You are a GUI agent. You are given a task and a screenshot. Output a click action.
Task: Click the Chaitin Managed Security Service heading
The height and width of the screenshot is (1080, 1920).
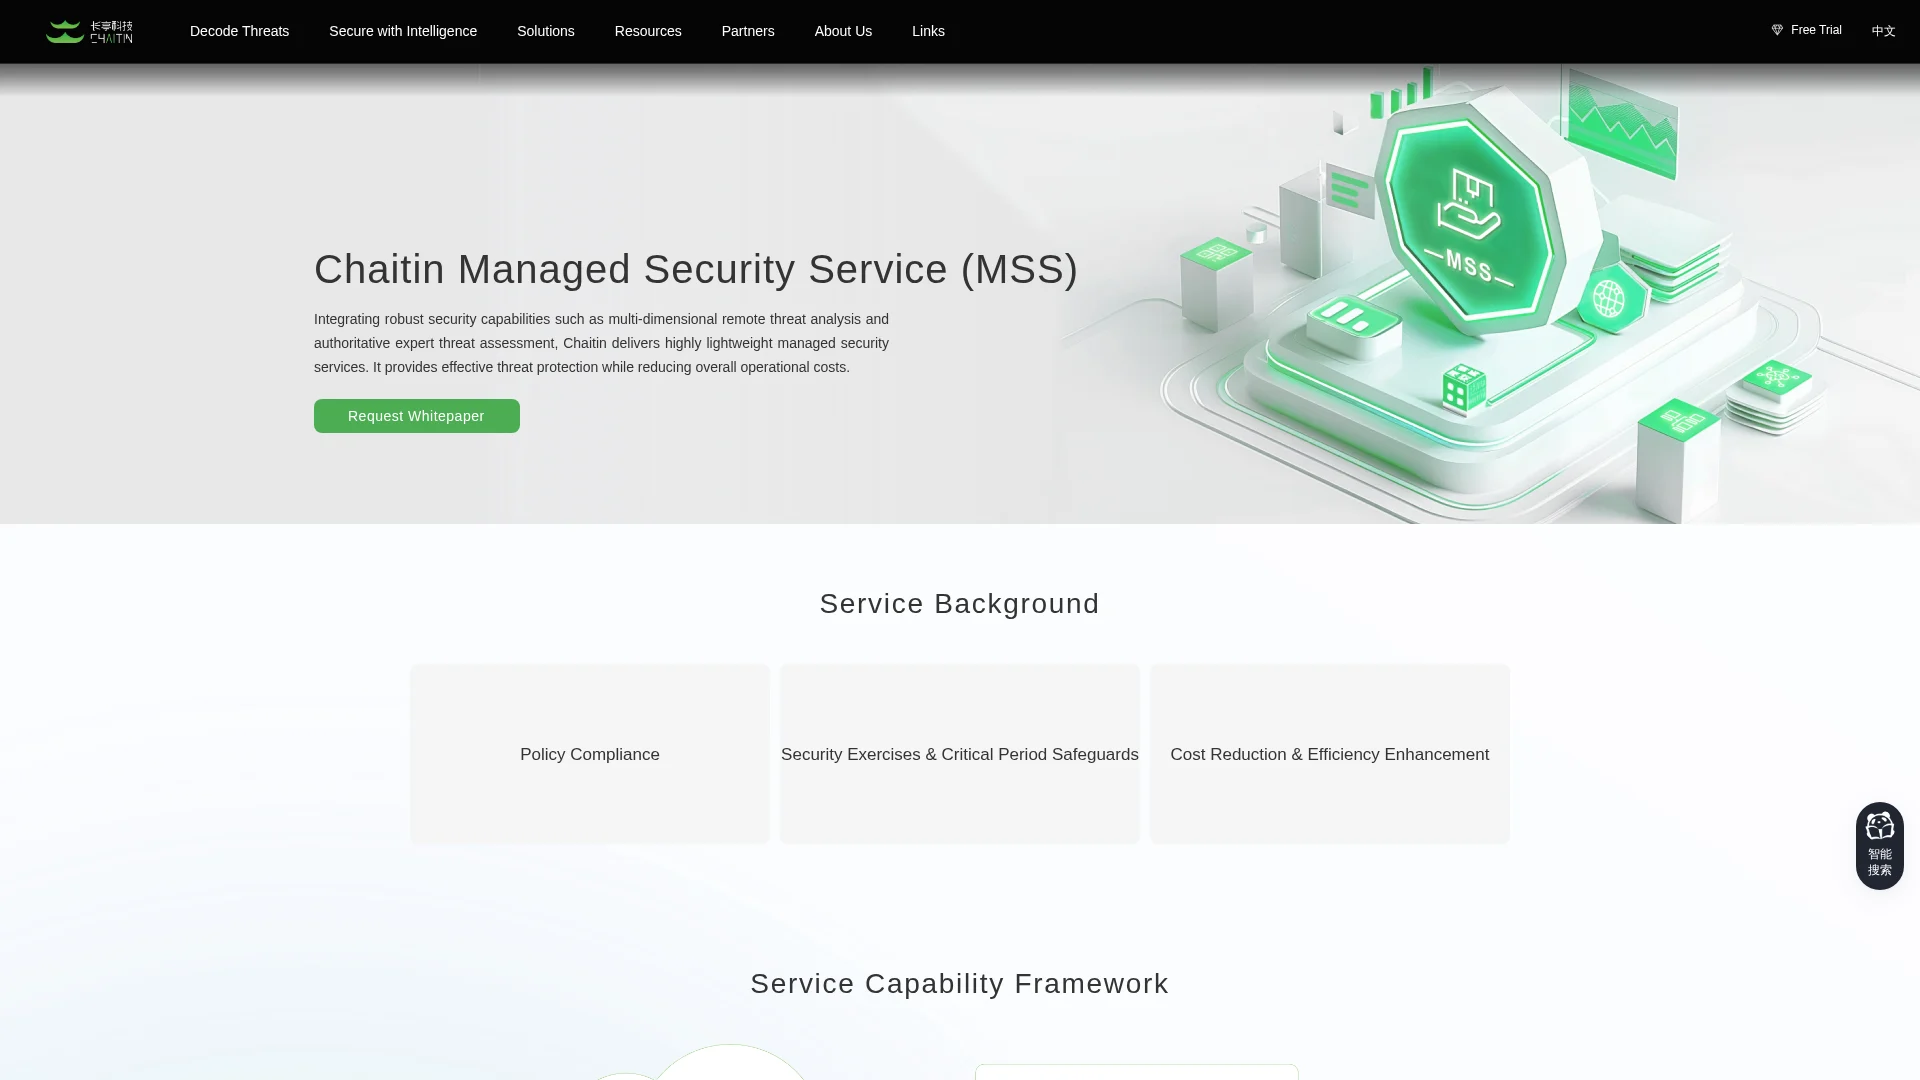point(696,269)
